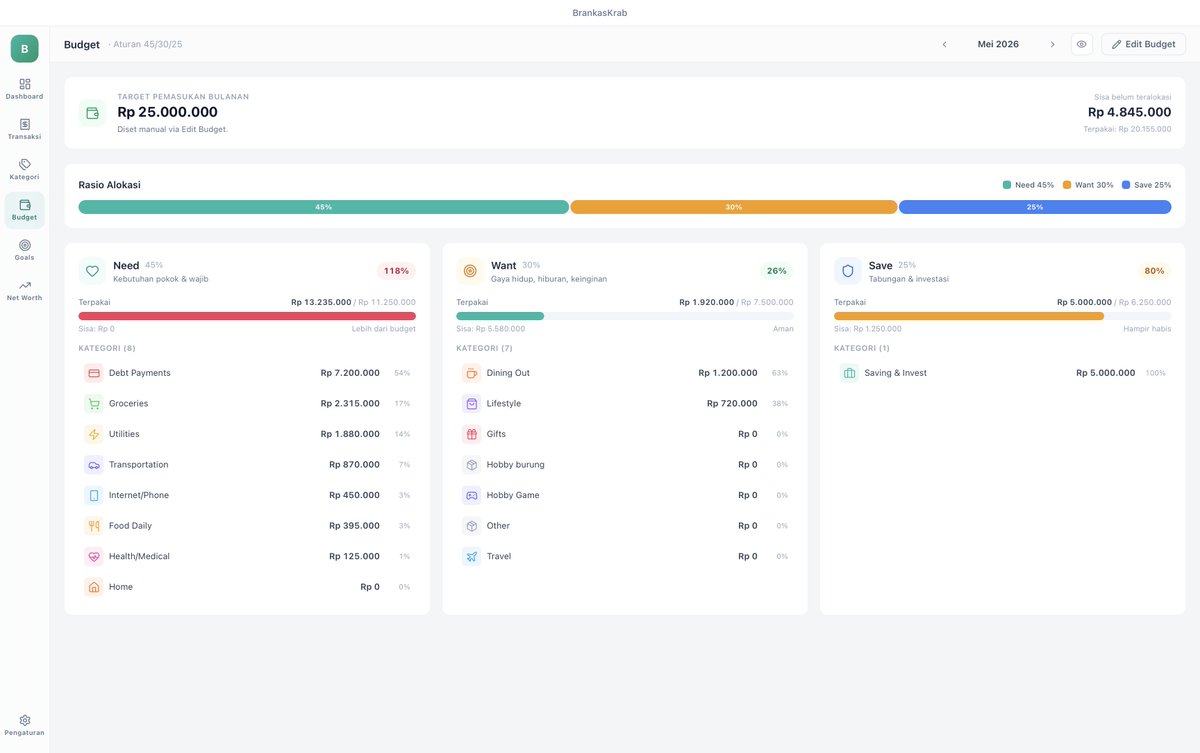Select the Hobby burung label
Viewport: 1200px width, 753px height.
point(516,465)
